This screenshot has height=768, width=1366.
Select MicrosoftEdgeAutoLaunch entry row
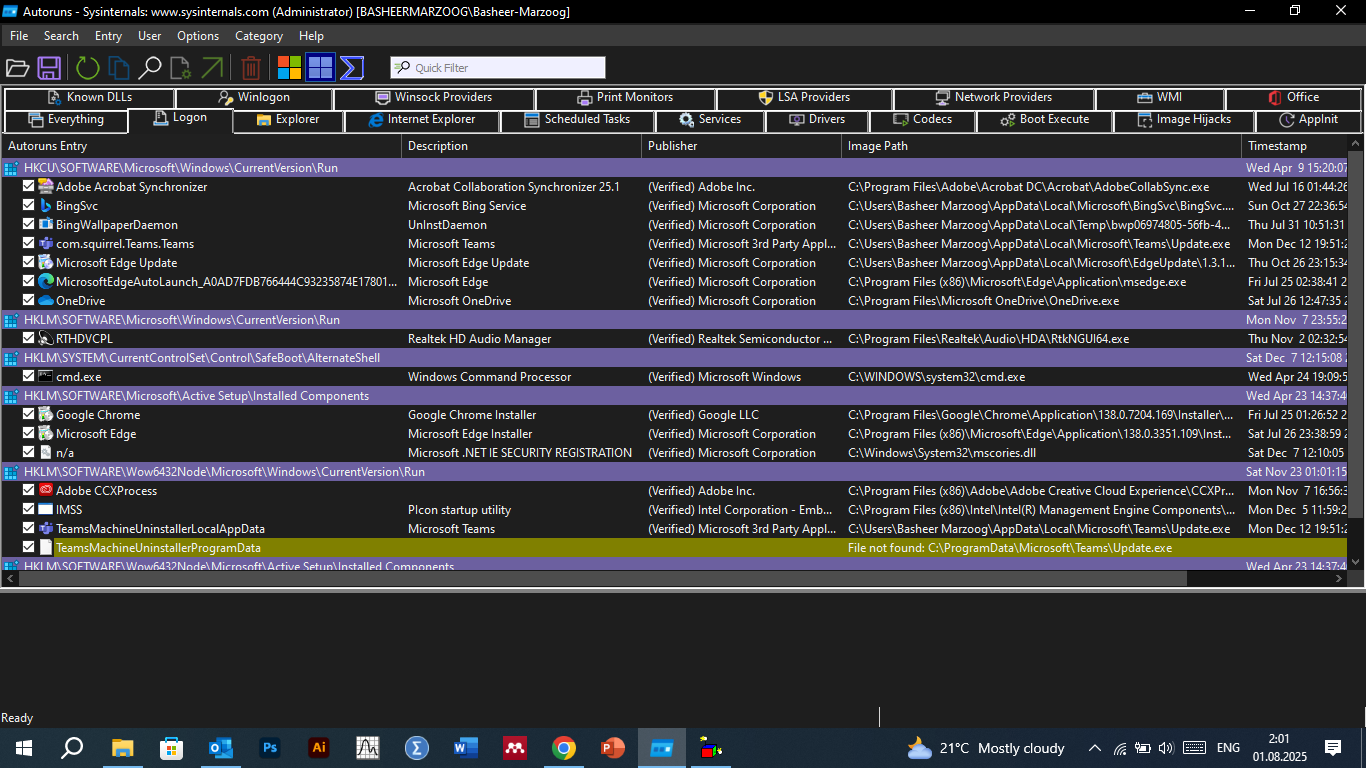(x=675, y=282)
